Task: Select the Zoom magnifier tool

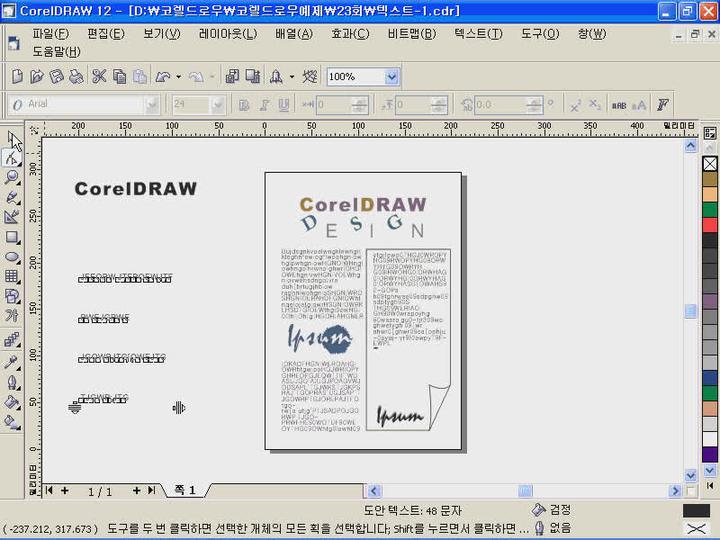Action: click(x=12, y=177)
